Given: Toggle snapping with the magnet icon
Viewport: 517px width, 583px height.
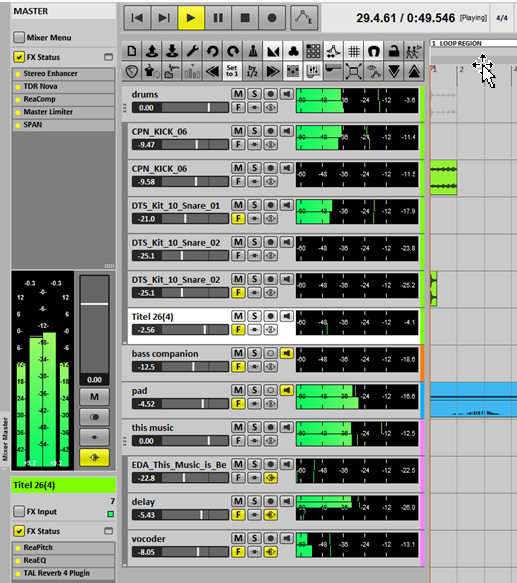Looking at the screenshot, I should 374,51.
